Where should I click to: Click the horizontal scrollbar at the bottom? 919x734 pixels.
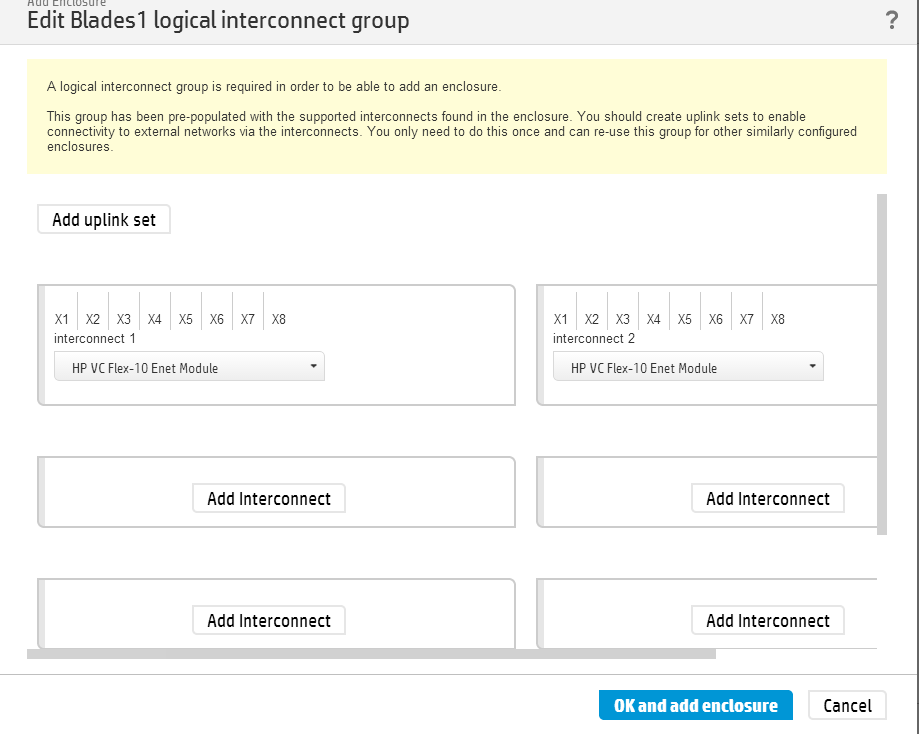(371, 654)
